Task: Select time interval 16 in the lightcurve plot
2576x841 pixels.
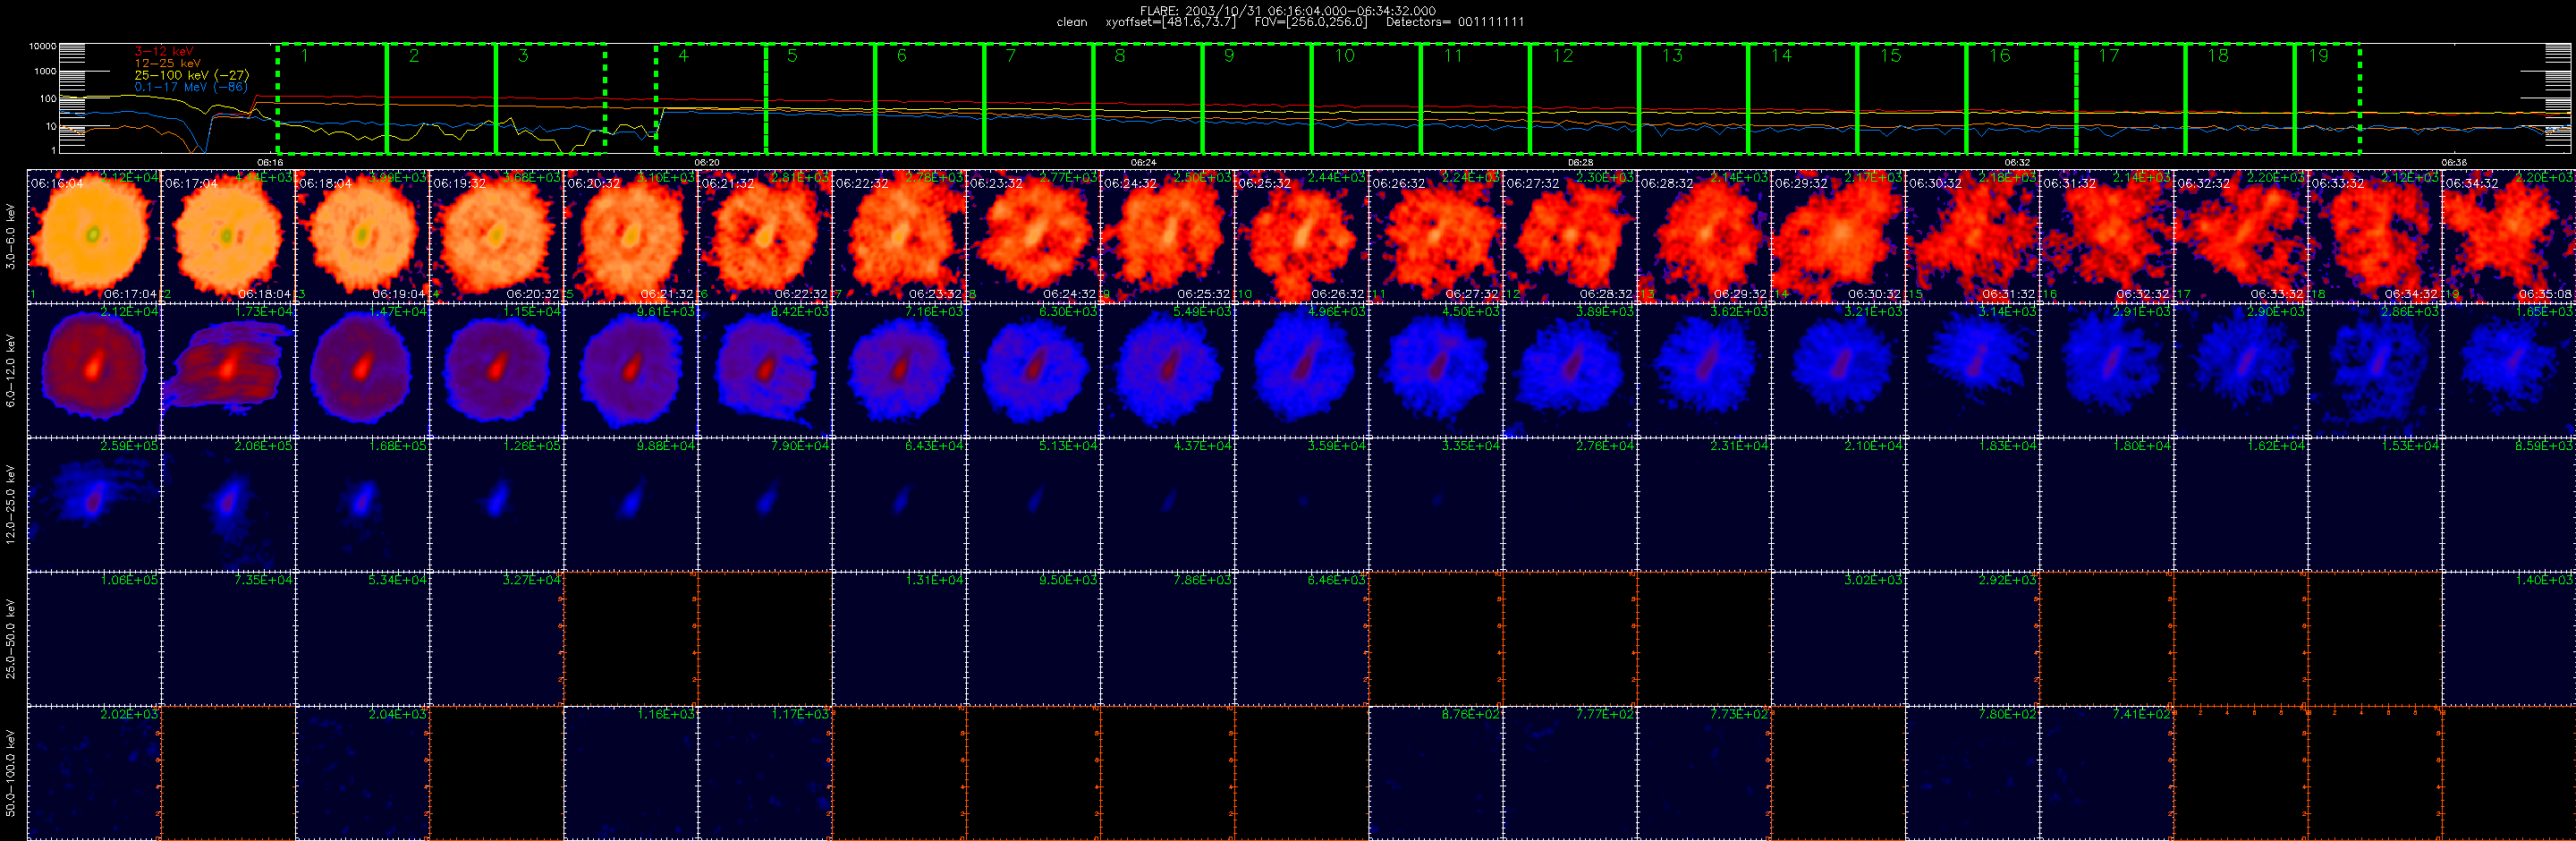Action: [2022, 99]
